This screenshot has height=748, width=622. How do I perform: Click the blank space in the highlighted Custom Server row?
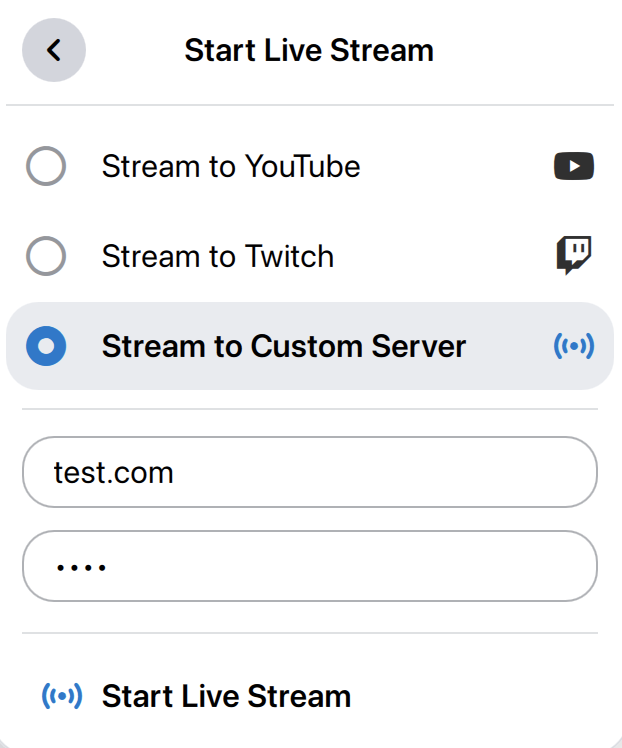[508, 347]
